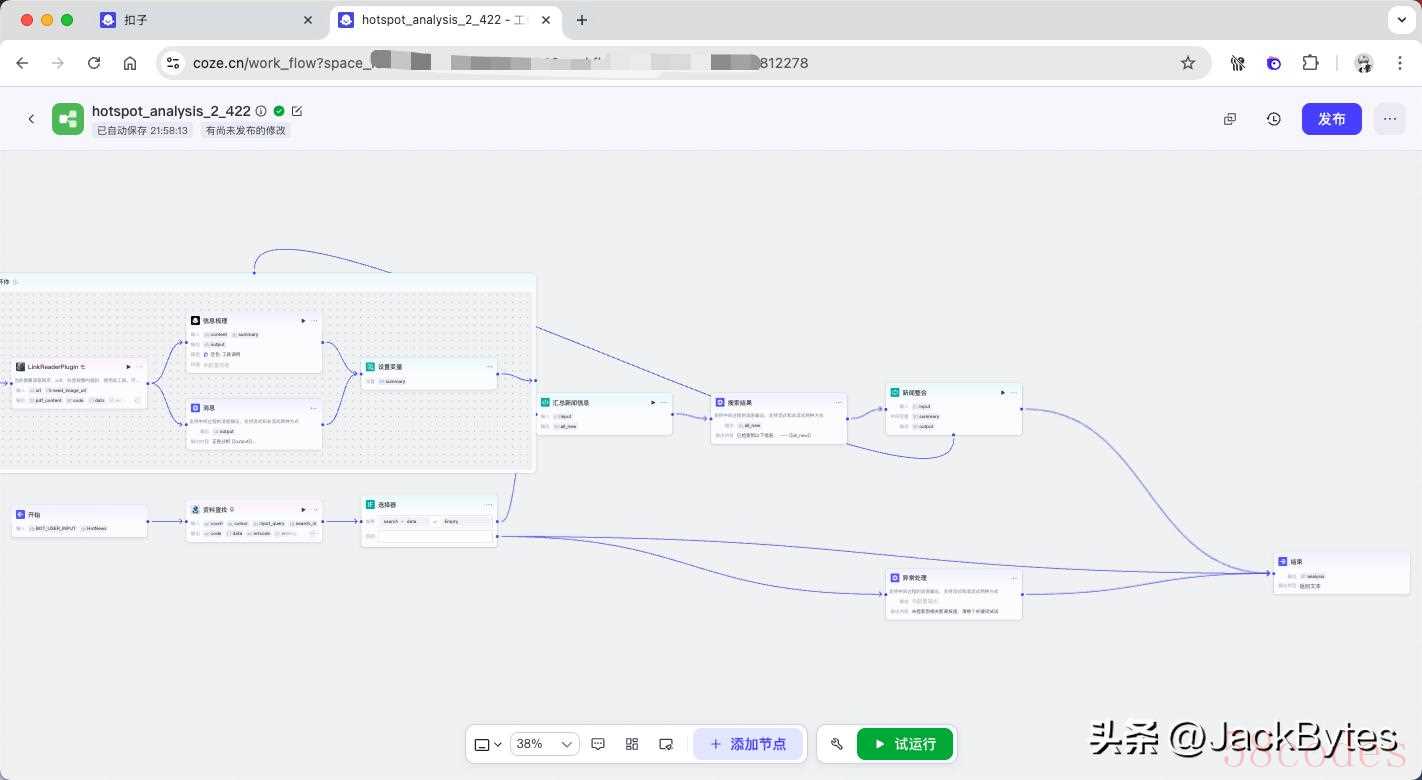Run the 新闻整合 node with its play icon
1422x780 pixels.
[1003, 393]
